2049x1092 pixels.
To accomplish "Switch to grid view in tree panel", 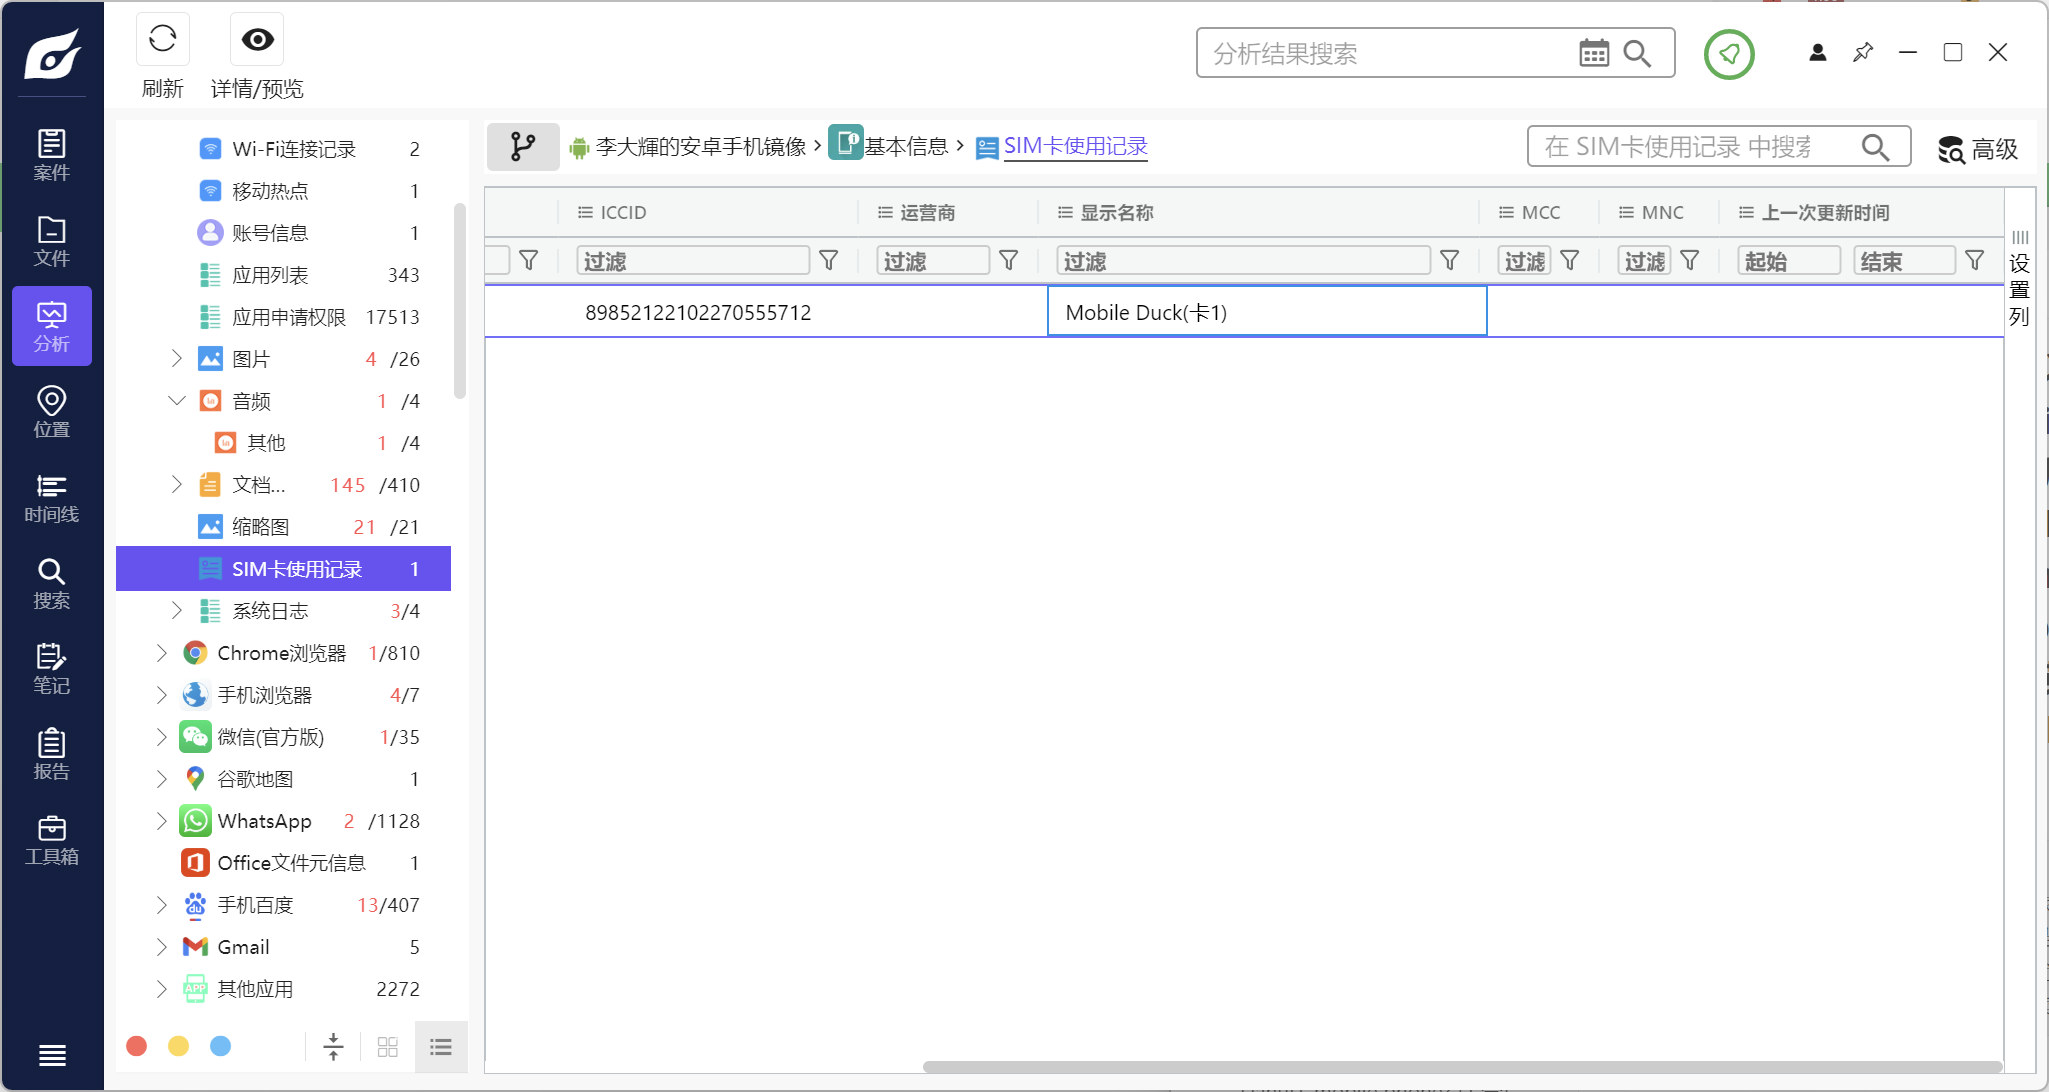I will (x=388, y=1046).
